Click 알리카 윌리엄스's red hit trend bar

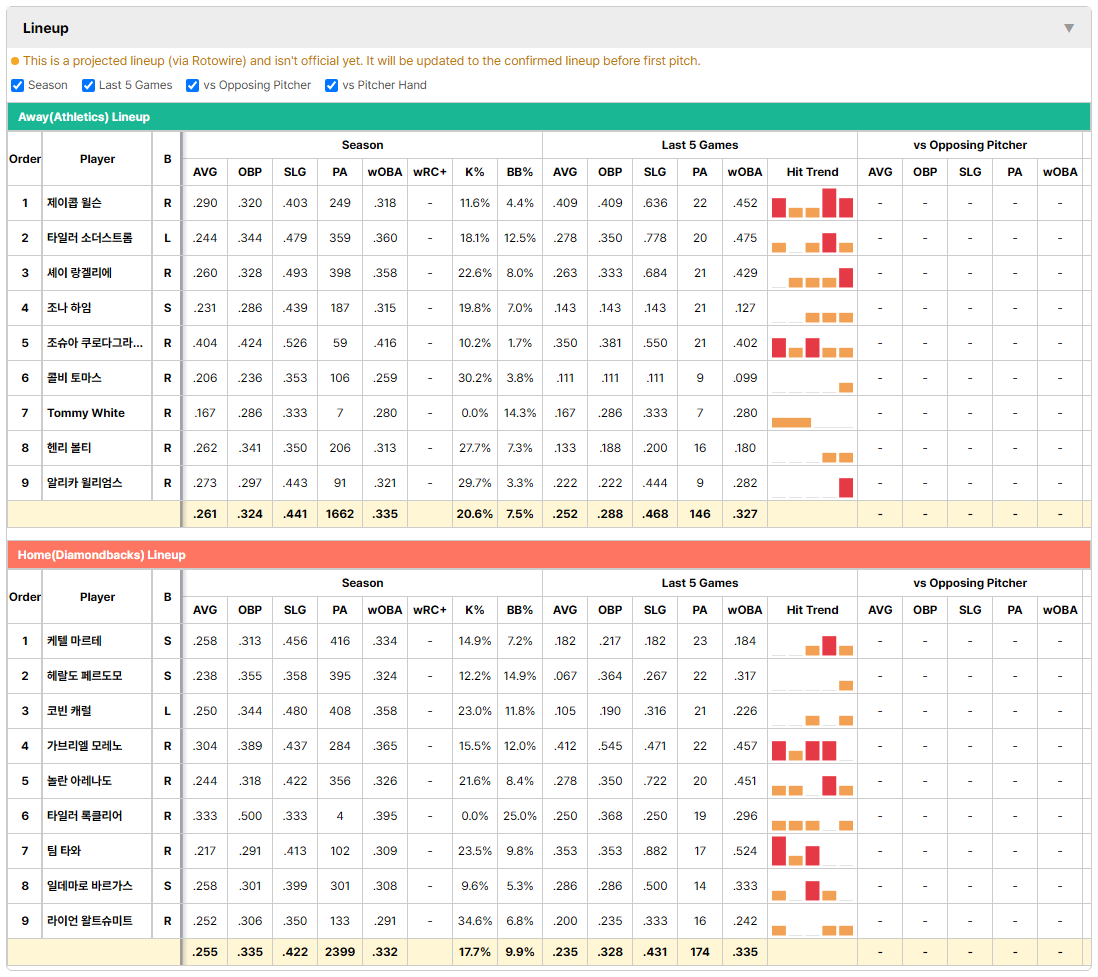(x=846, y=487)
